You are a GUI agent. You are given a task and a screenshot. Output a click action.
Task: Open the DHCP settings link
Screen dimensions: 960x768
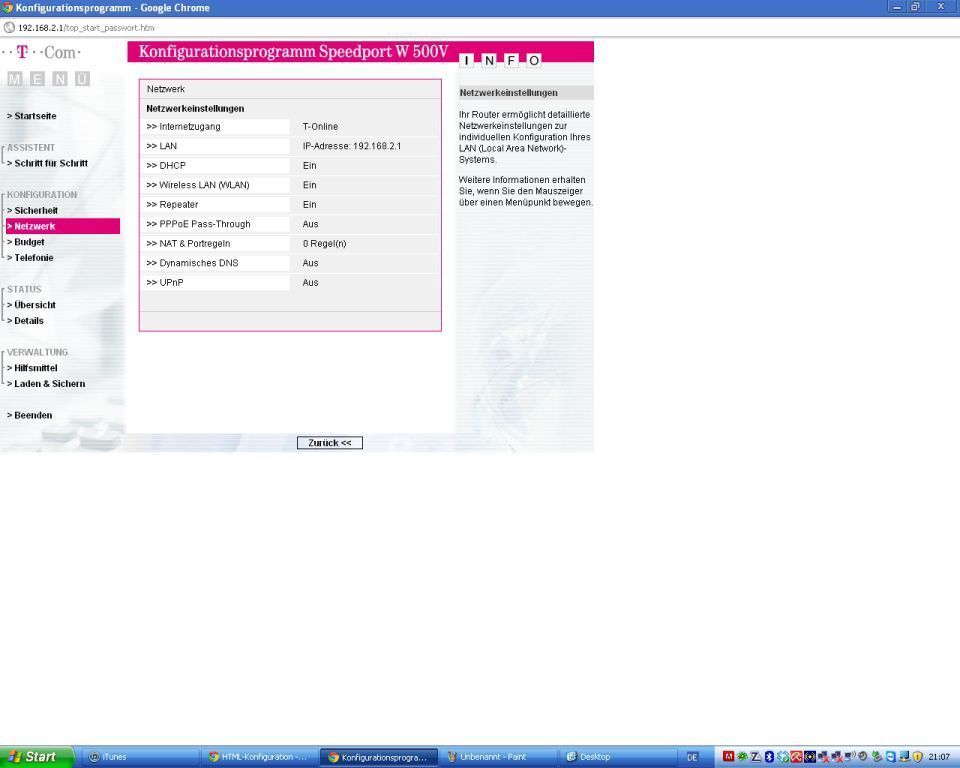pos(166,165)
